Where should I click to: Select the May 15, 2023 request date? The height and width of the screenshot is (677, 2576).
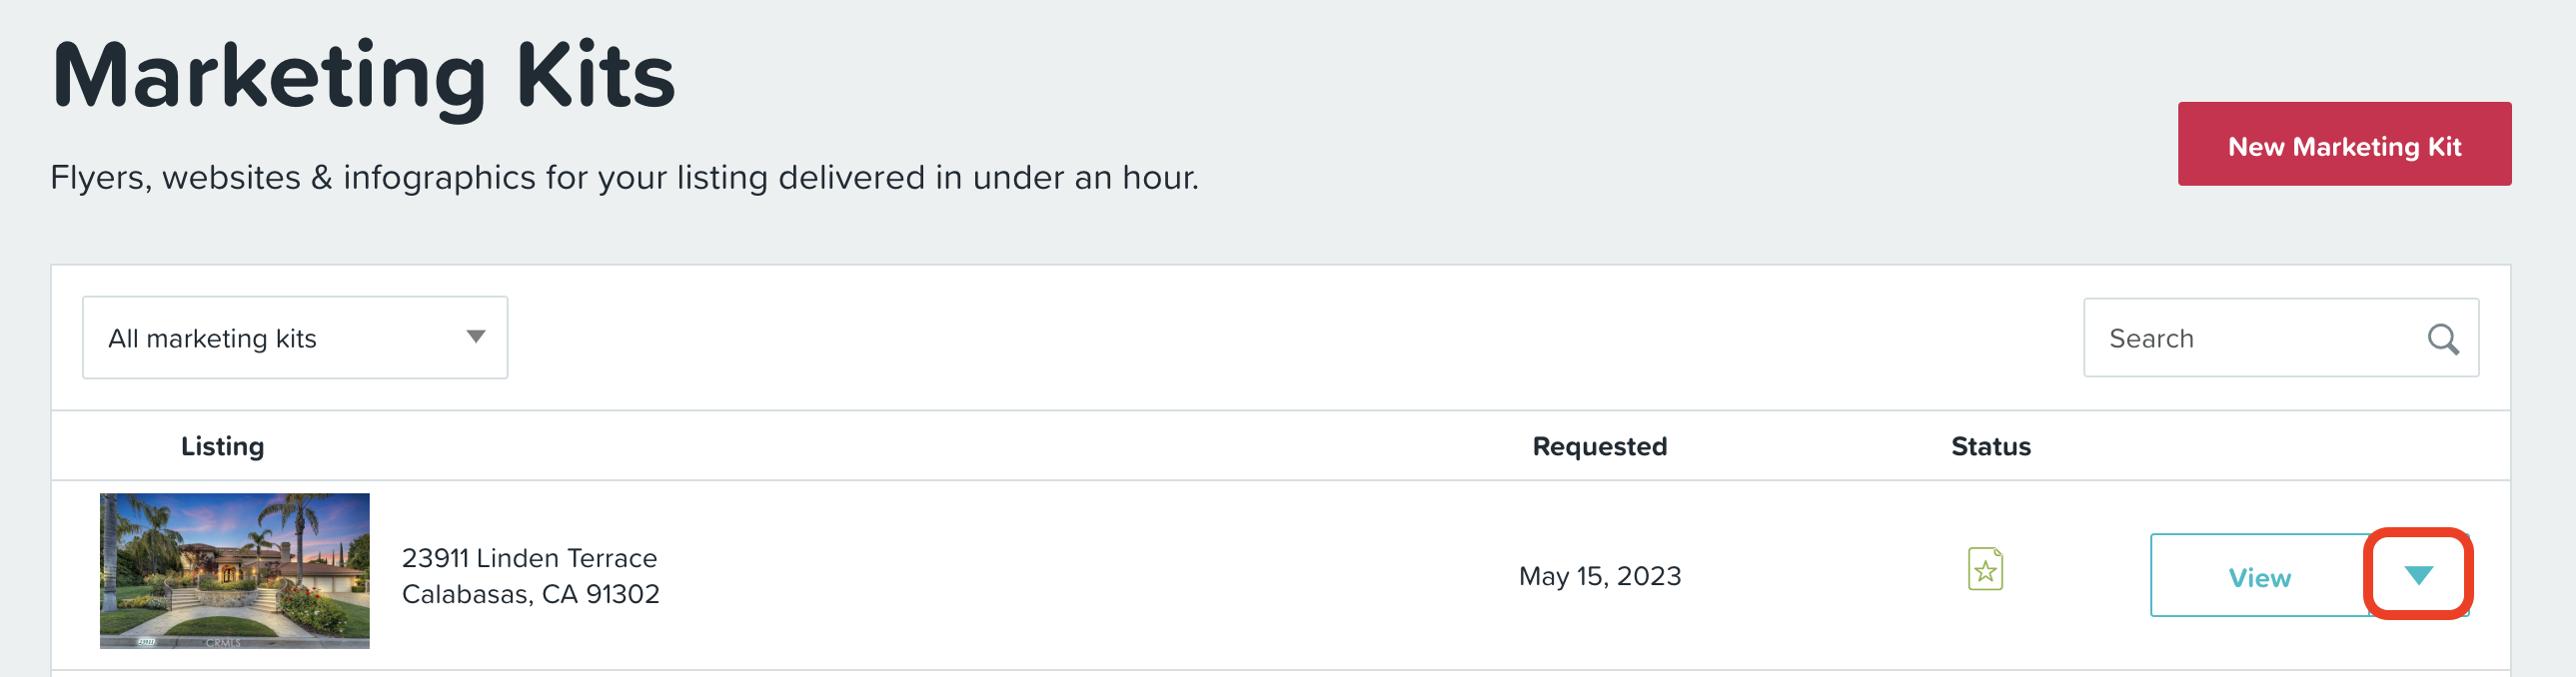pyautogui.click(x=1599, y=576)
